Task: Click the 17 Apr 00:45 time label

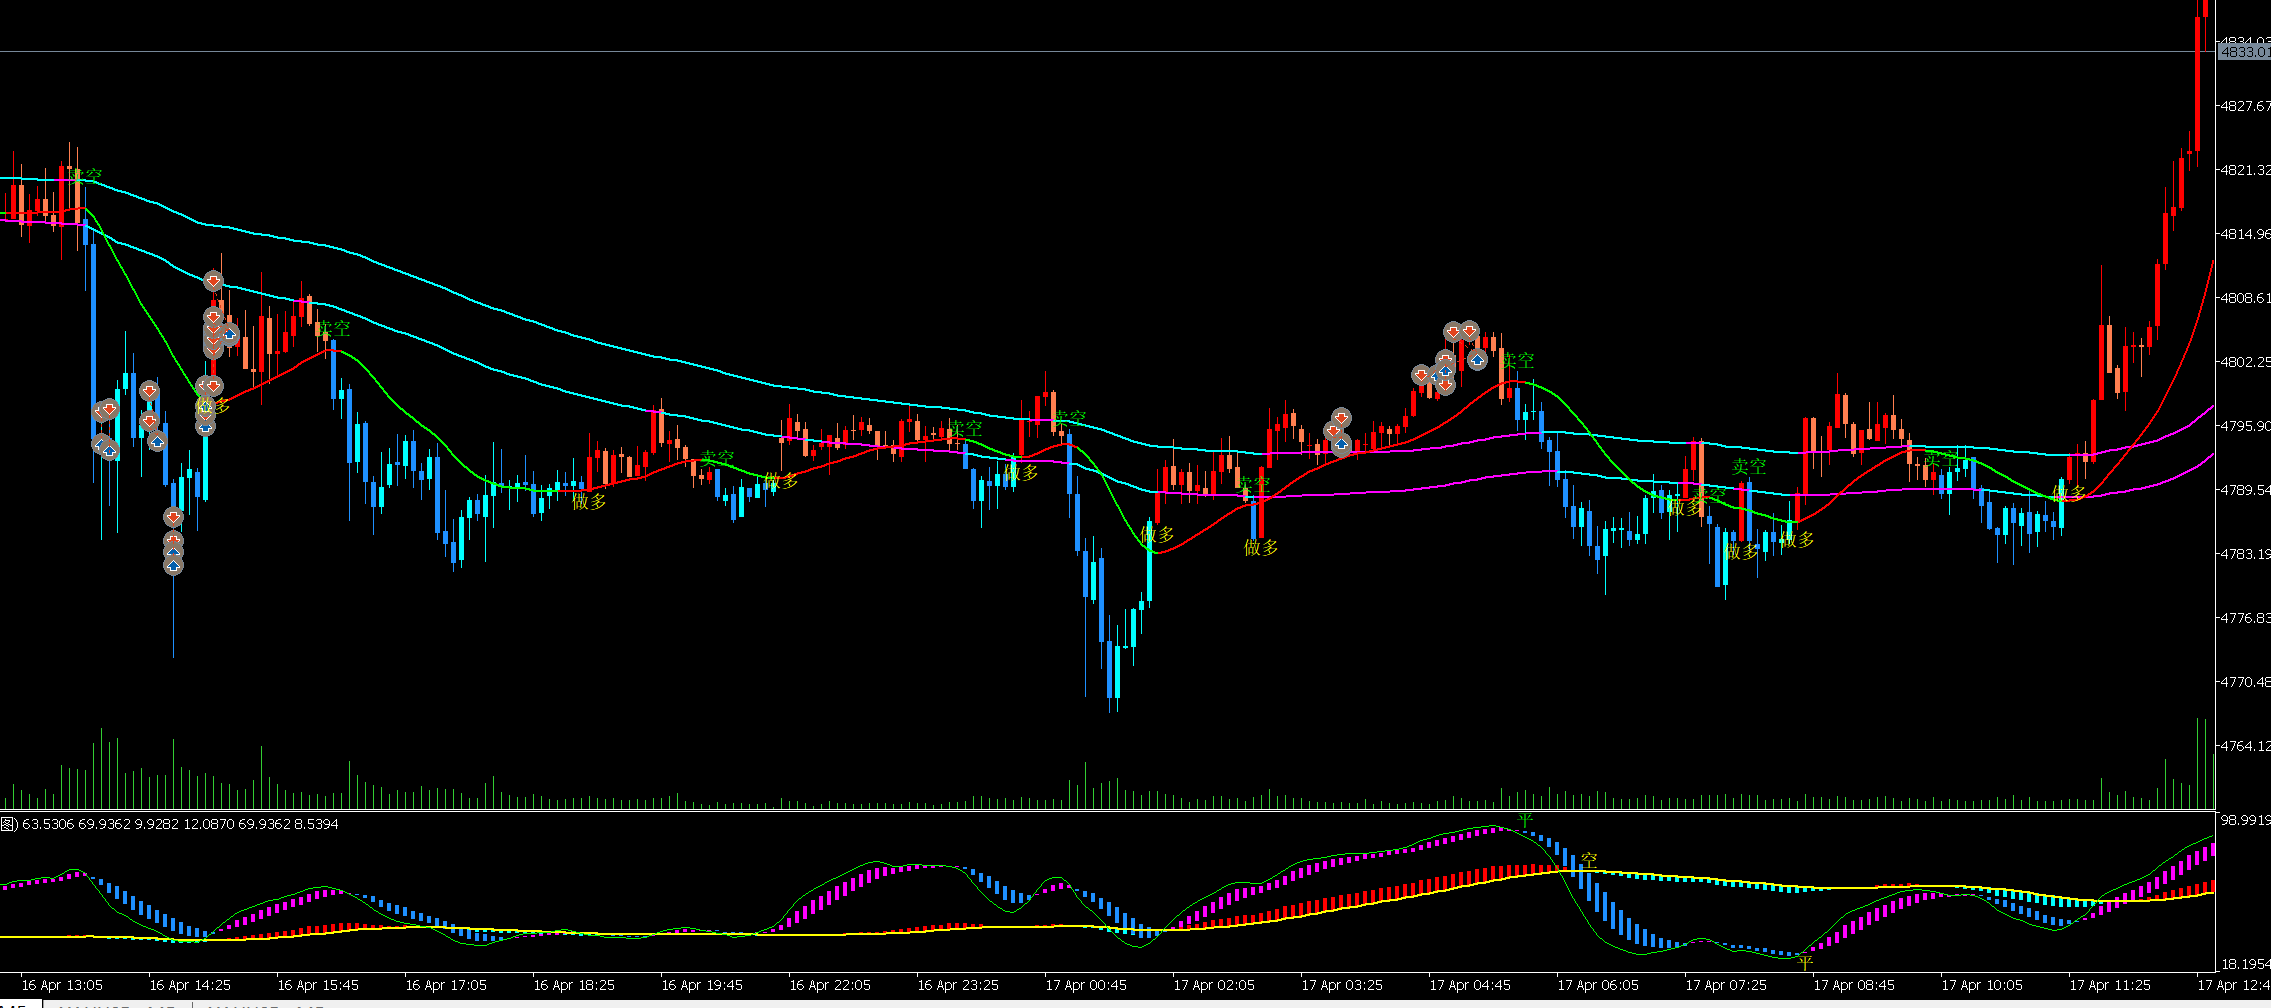Action: point(1086,985)
